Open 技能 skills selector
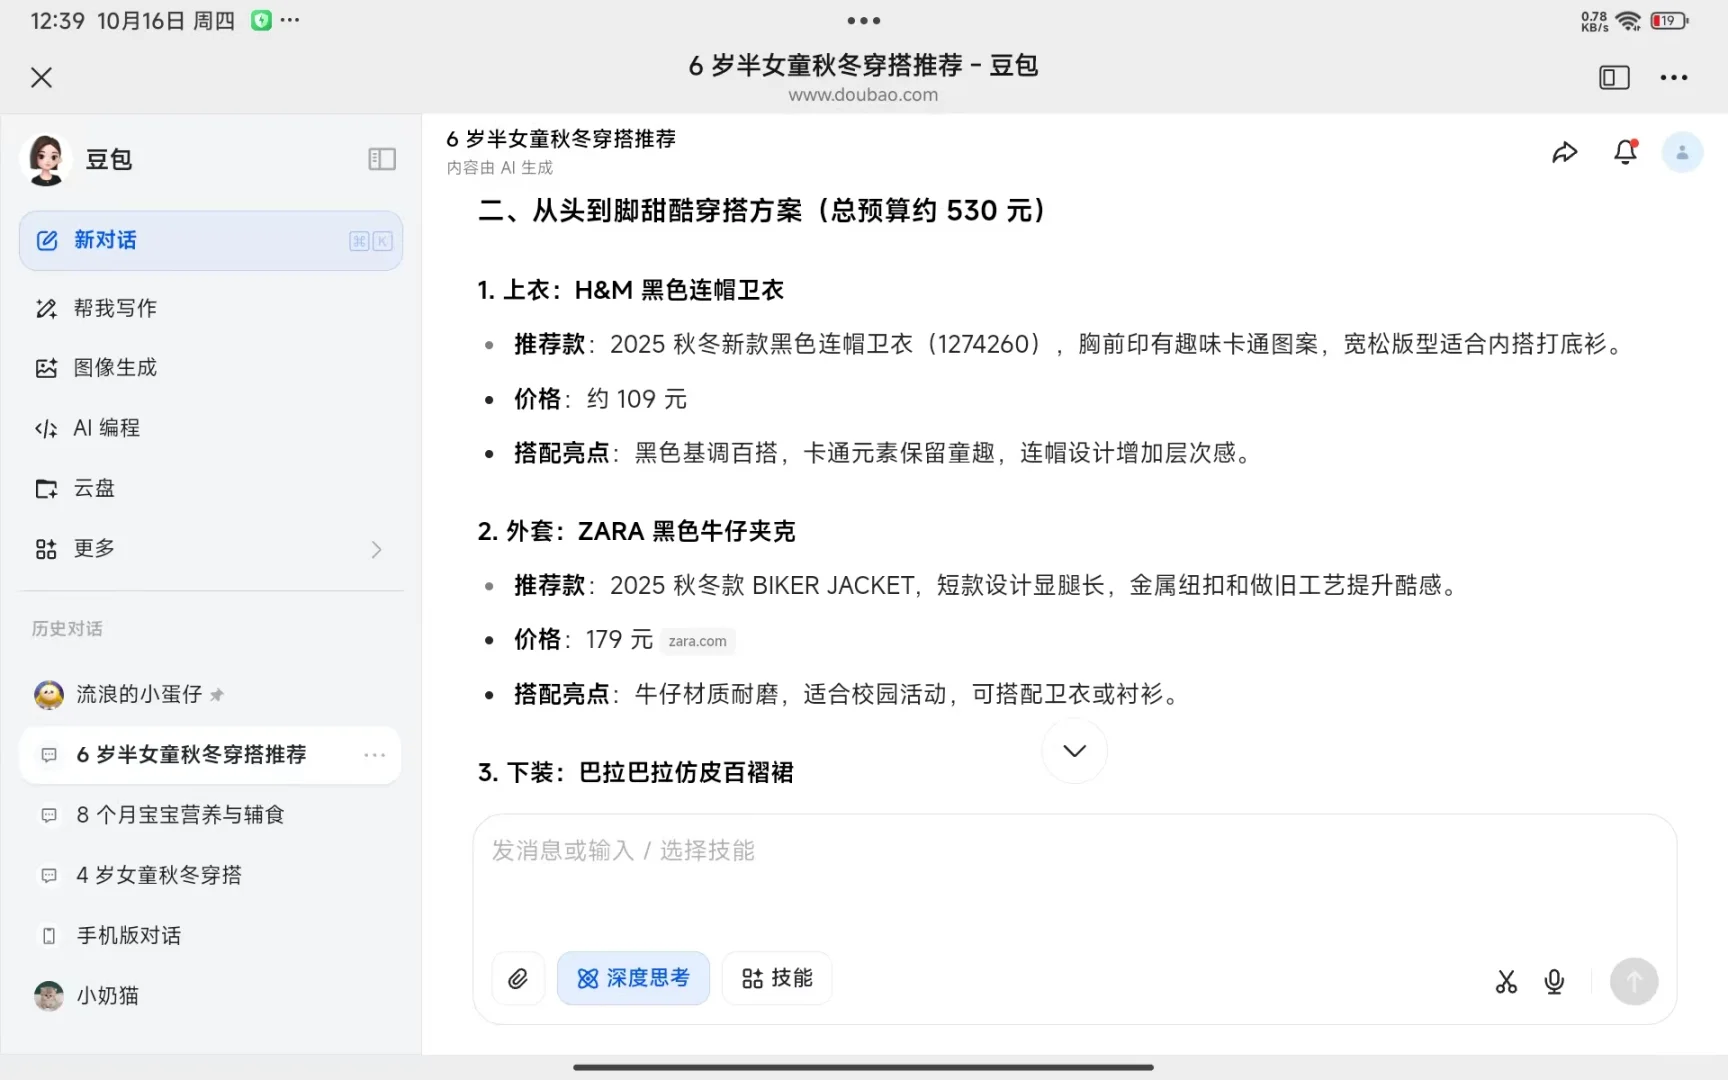Image resolution: width=1728 pixels, height=1080 pixels. (x=777, y=978)
